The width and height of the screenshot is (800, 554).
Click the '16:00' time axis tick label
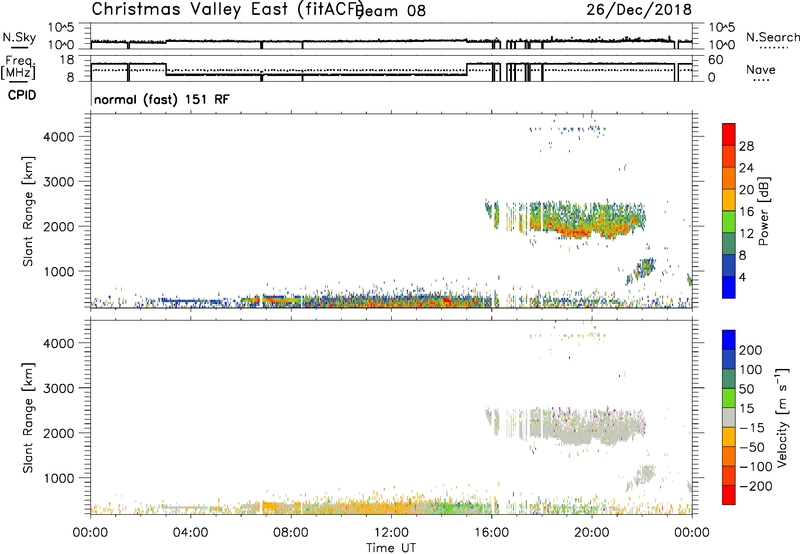tap(491, 533)
